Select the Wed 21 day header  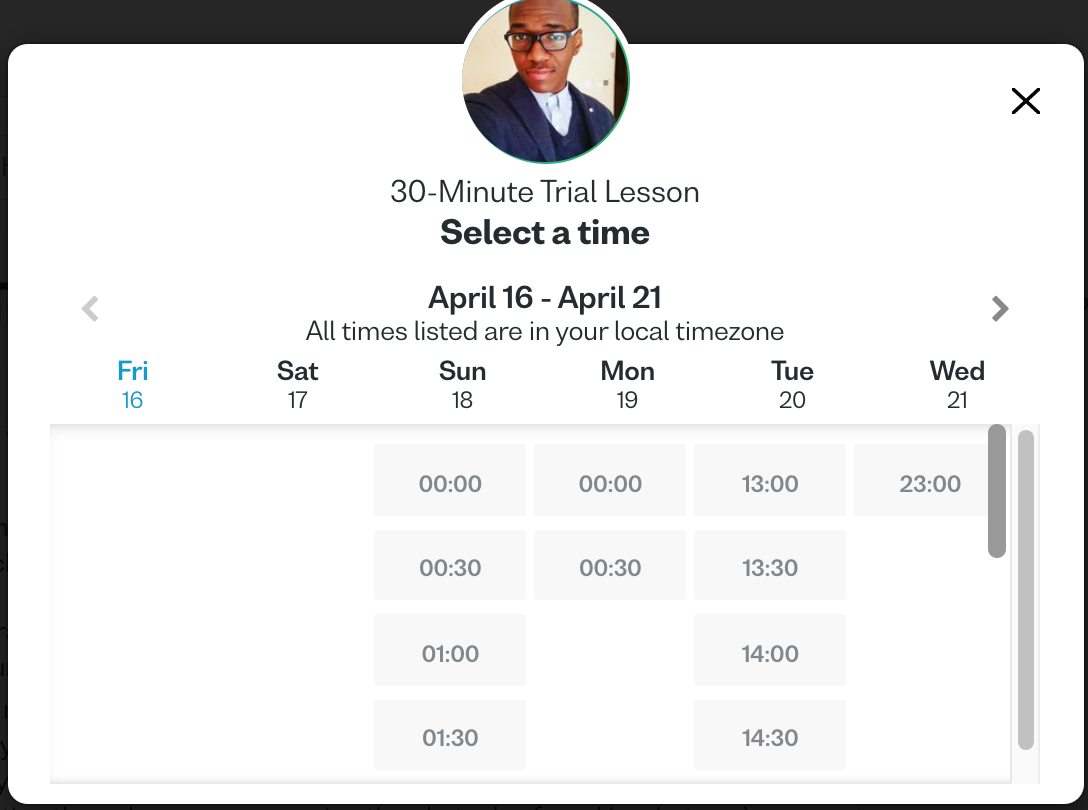[x=957, y=385]
